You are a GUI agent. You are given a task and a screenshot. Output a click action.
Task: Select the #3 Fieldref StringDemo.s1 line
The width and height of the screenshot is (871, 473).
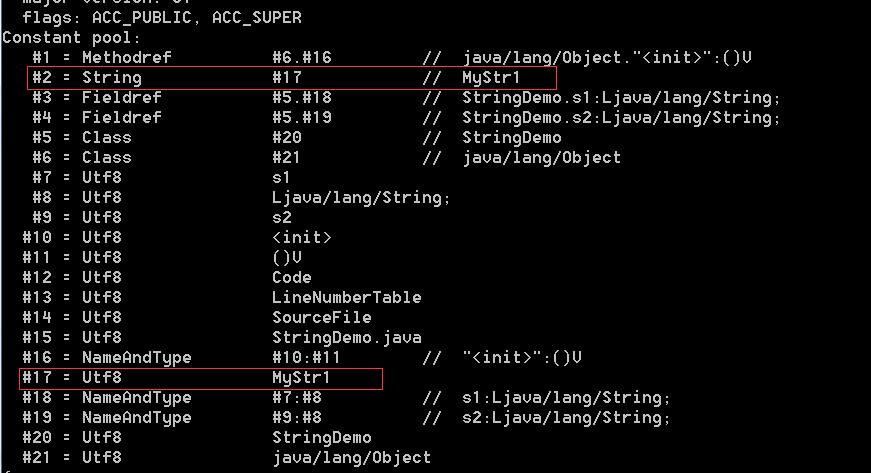(x=406, y=98)
